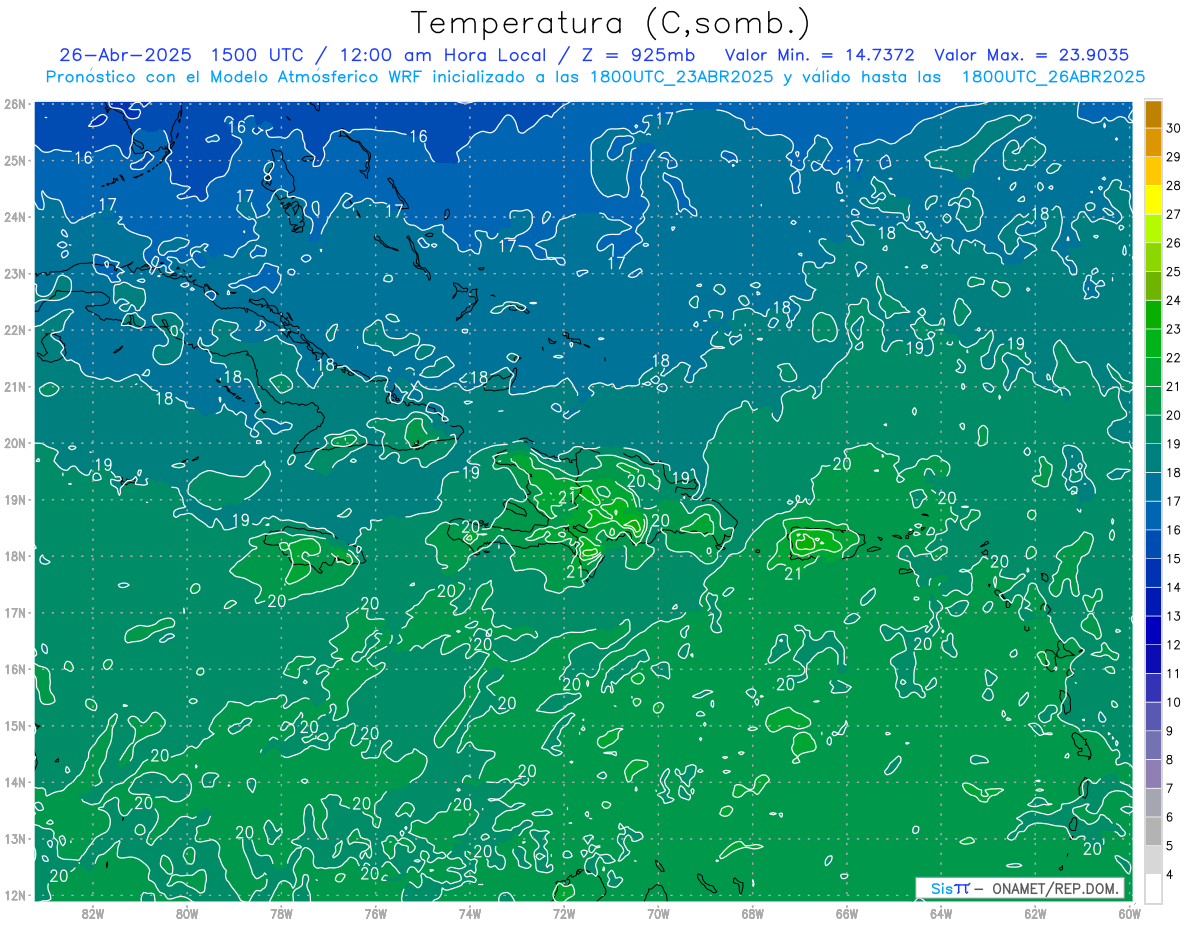The width and height of the screenshot is (1200, 927).
Task: Click the color scale value 10
Action: point(1174,702)
